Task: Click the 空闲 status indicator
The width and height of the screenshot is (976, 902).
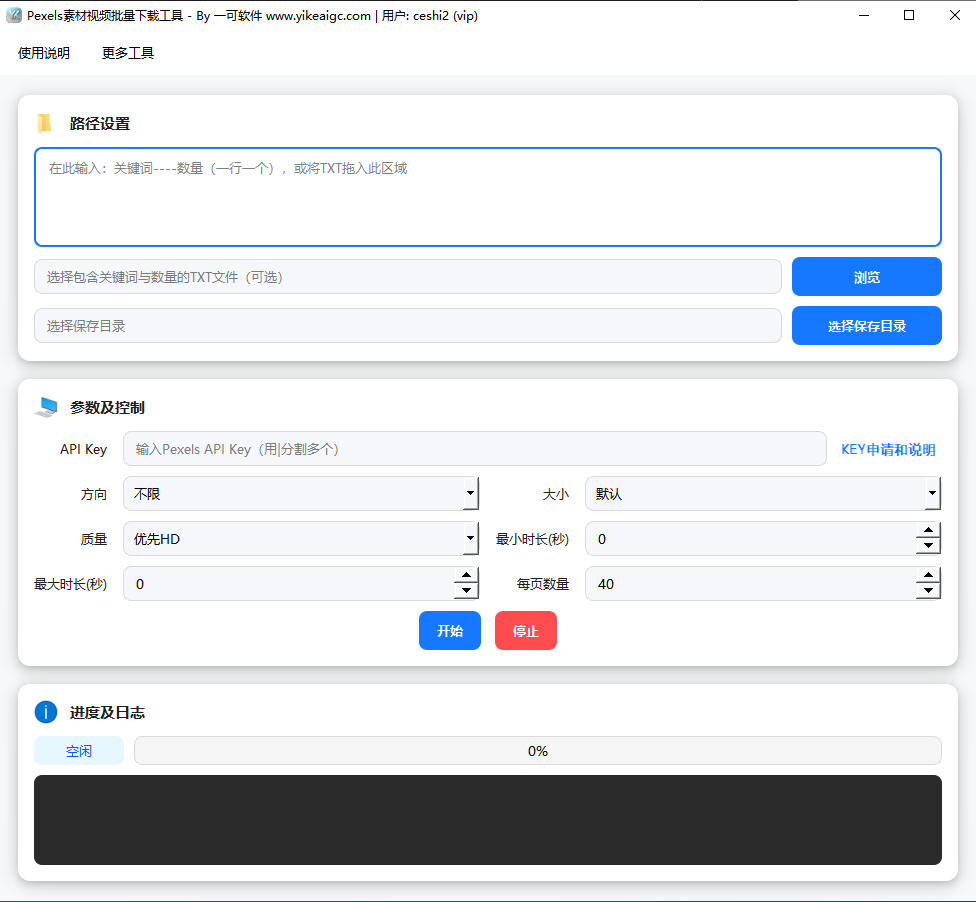Action: pos(78,750)
